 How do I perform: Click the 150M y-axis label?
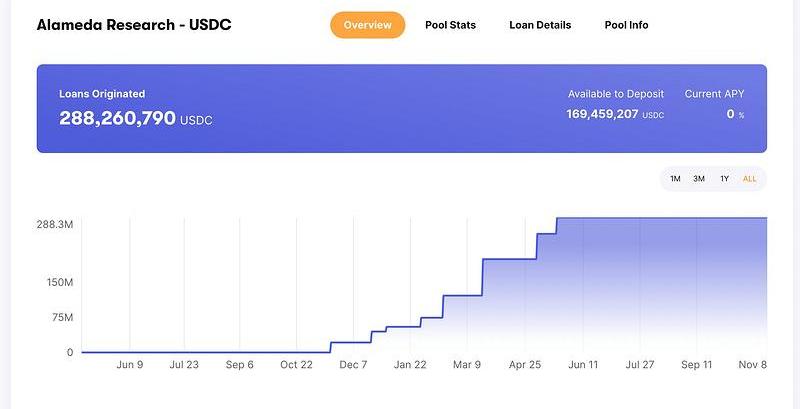pyautogui.click(x=59, y=283)
